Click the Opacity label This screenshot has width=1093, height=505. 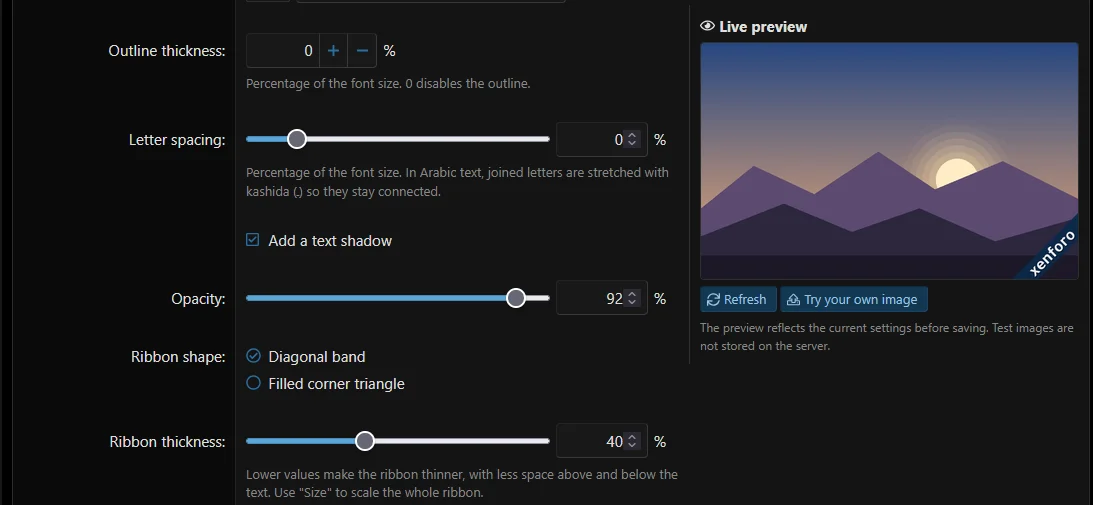[x=199, y=299]
